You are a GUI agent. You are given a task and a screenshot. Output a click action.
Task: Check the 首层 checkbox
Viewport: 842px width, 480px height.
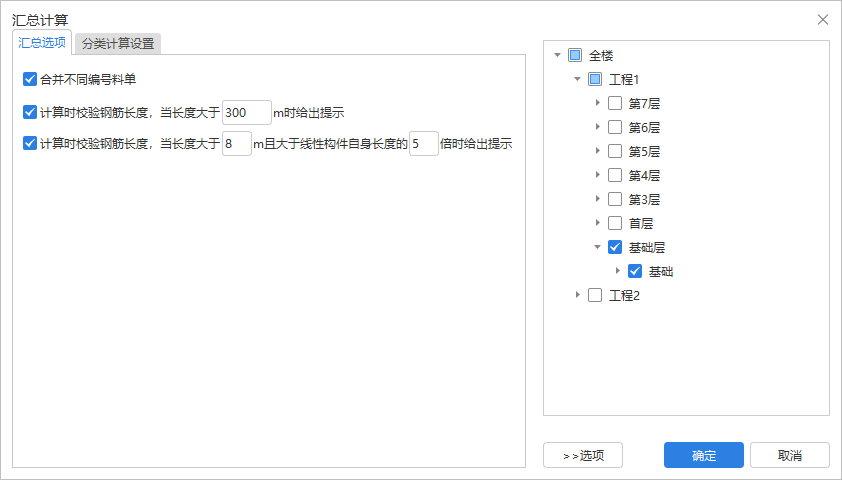(x=615, y=223)
